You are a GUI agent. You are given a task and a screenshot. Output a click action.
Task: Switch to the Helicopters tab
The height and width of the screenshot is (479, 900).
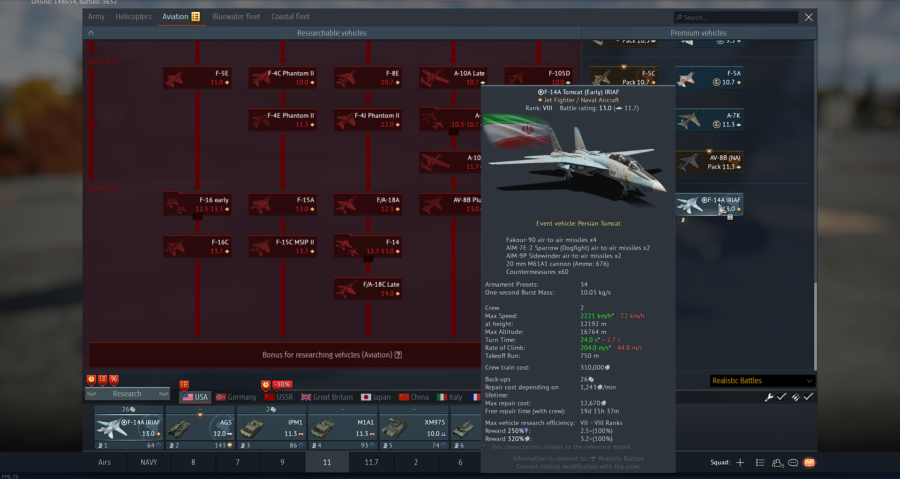pos(132,17)
